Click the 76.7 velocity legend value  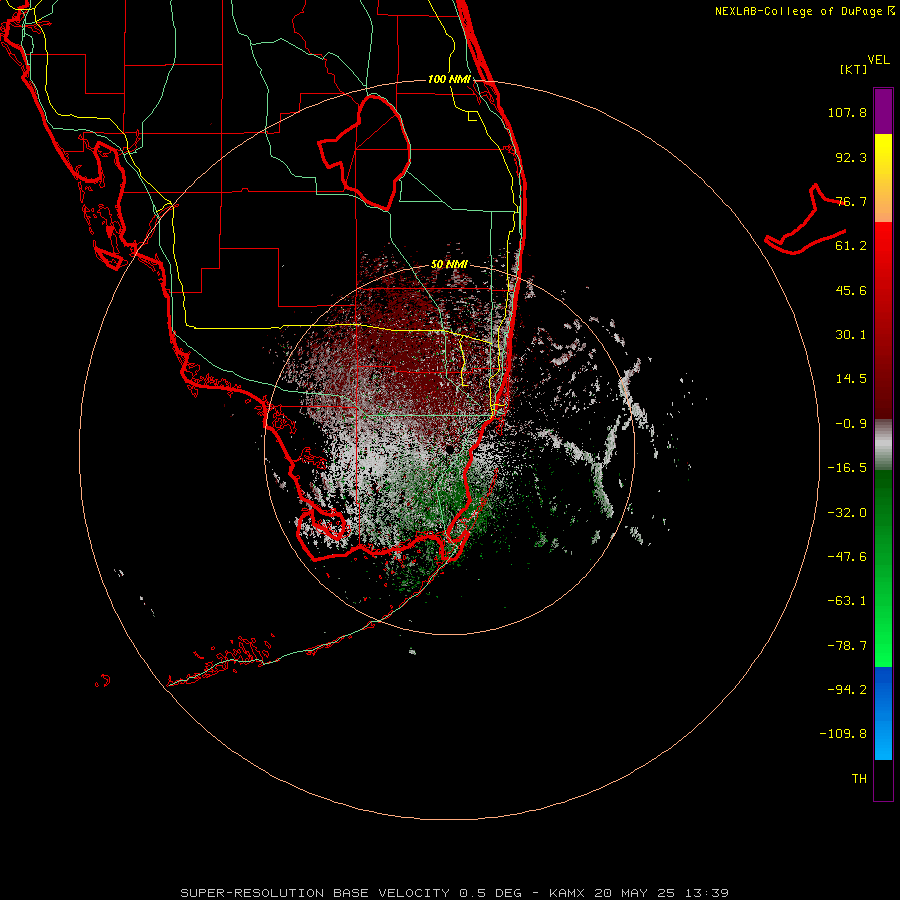click(x=851, y=201)
